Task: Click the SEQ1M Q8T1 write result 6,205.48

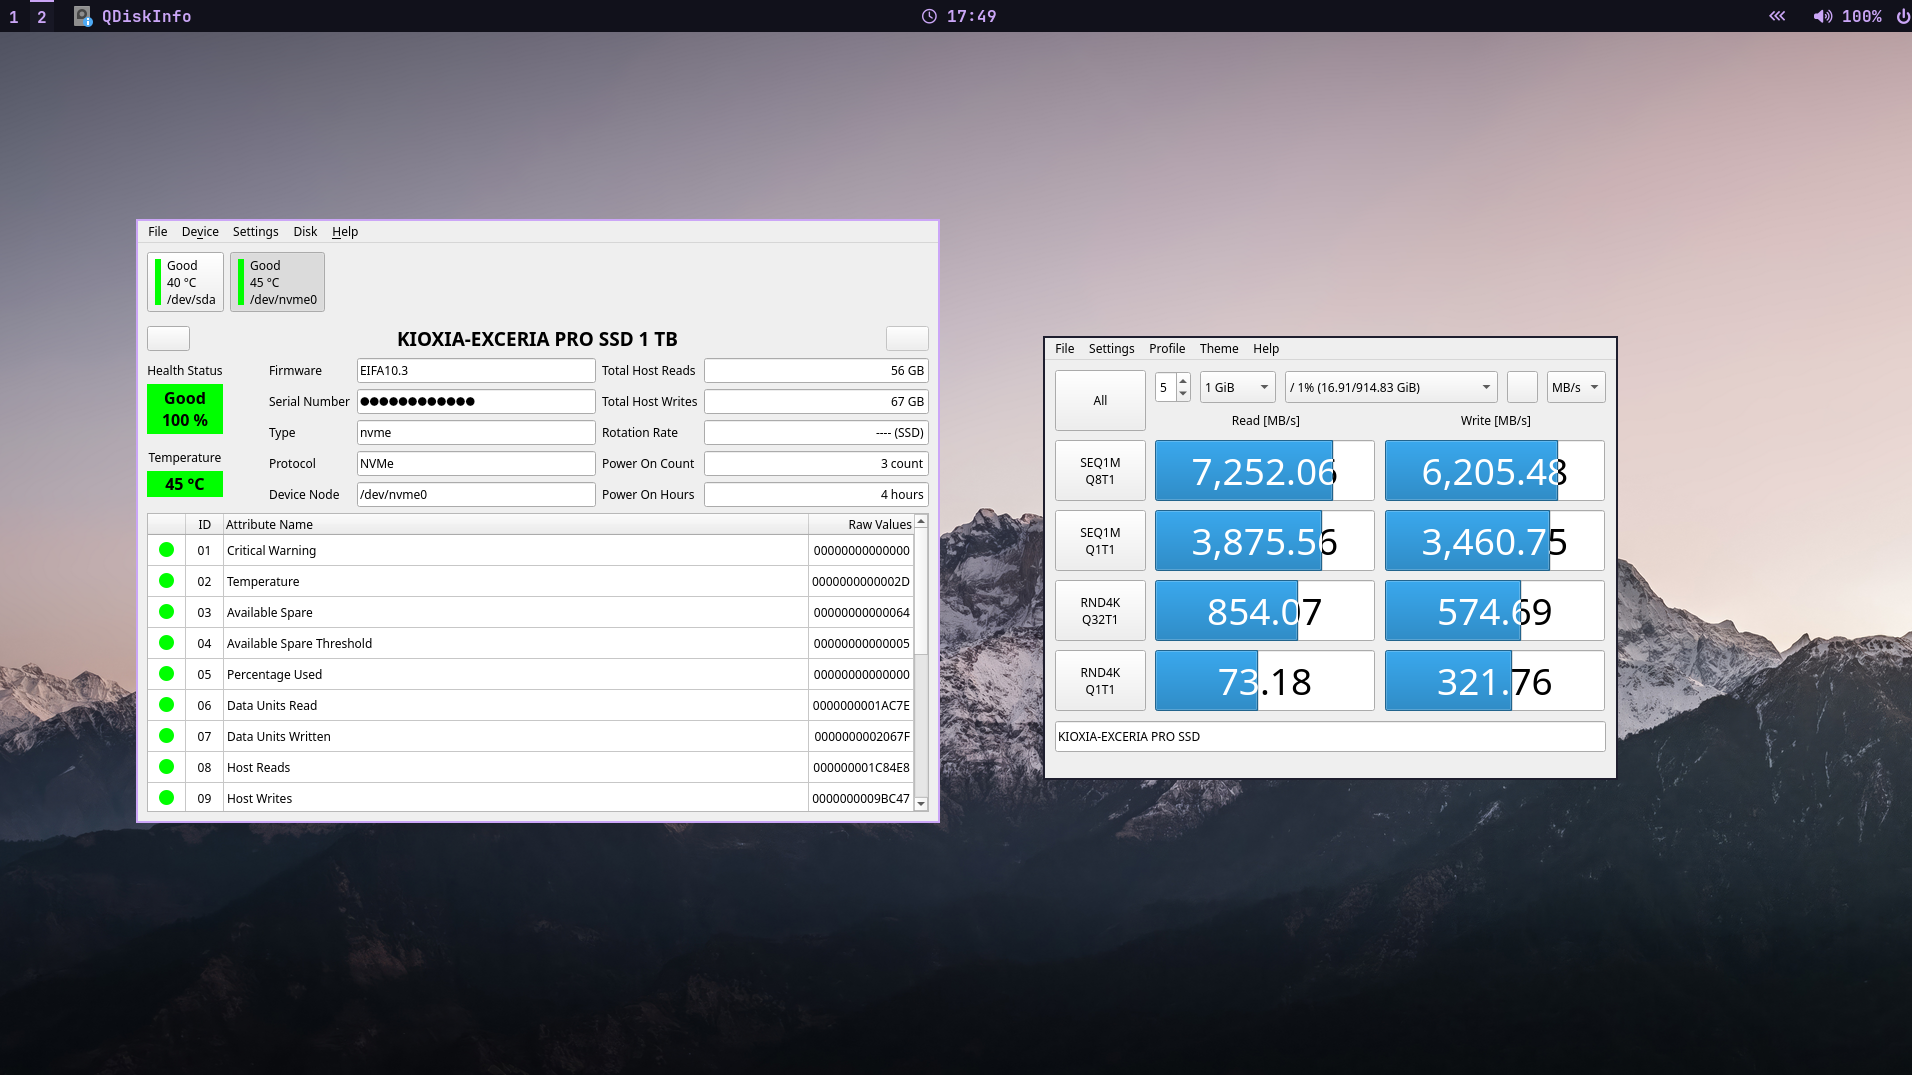Action: coord(1495,471)
